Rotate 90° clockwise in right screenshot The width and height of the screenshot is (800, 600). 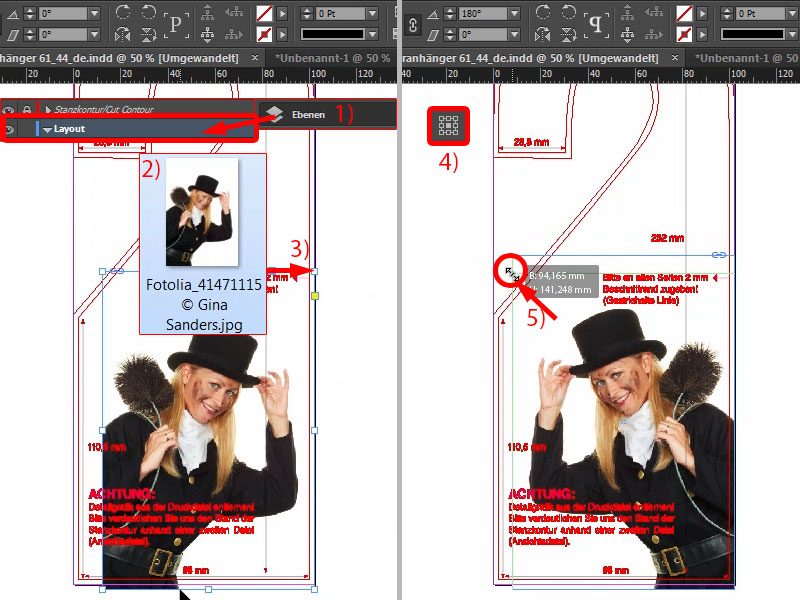coord(543,12)
